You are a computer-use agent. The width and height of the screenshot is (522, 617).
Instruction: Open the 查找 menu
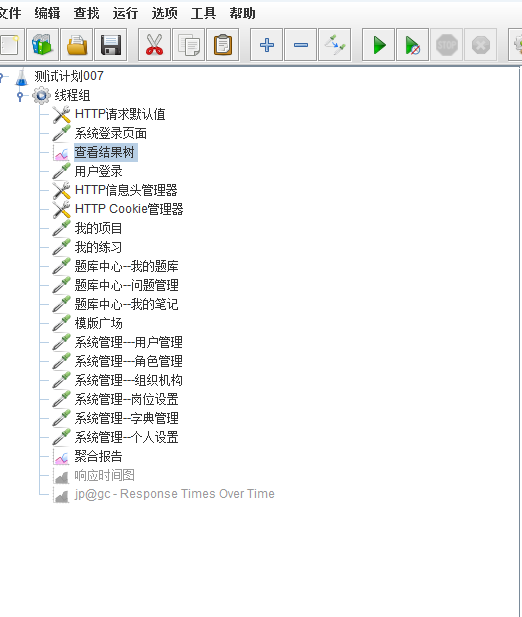(86, 13)
